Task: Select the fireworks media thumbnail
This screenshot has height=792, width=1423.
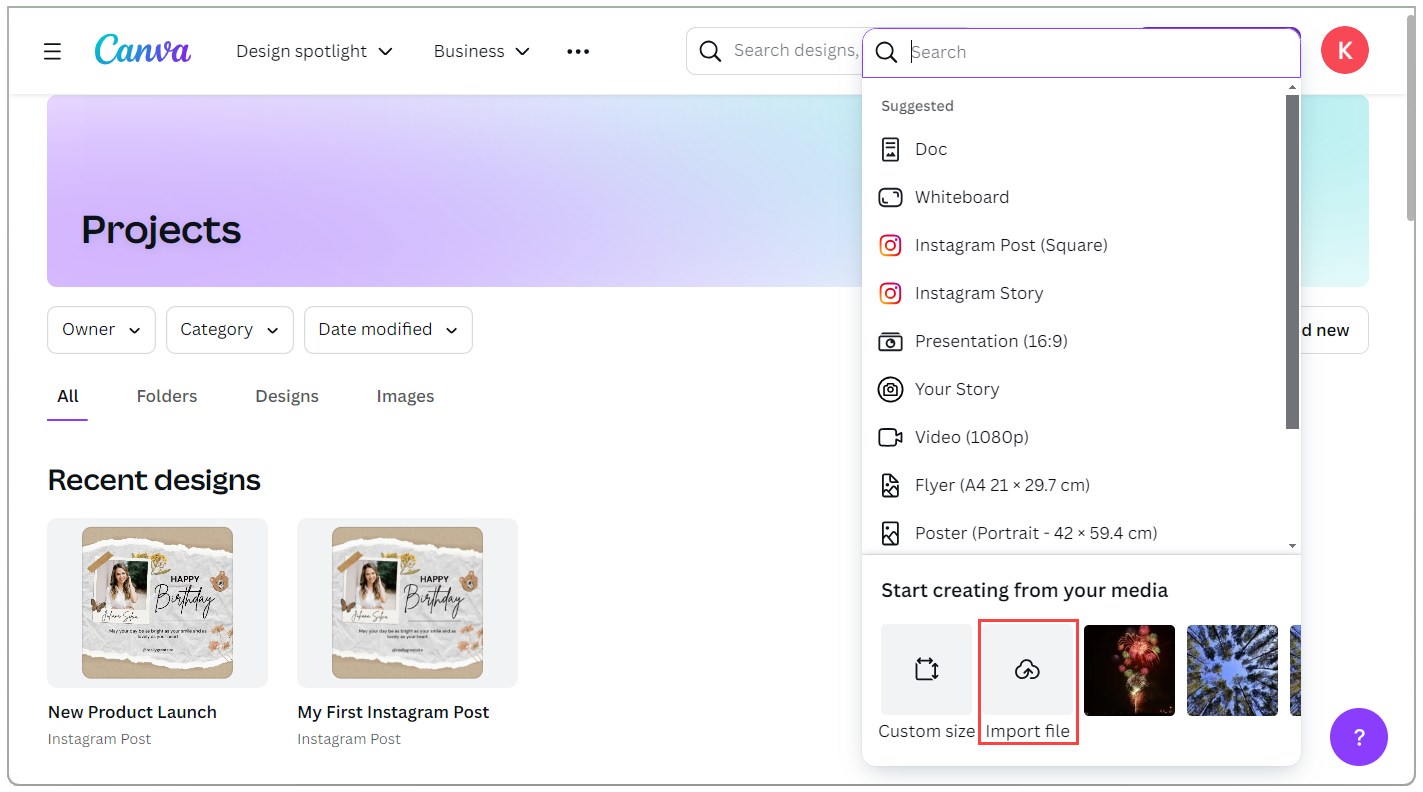Action: [1129, 670]
